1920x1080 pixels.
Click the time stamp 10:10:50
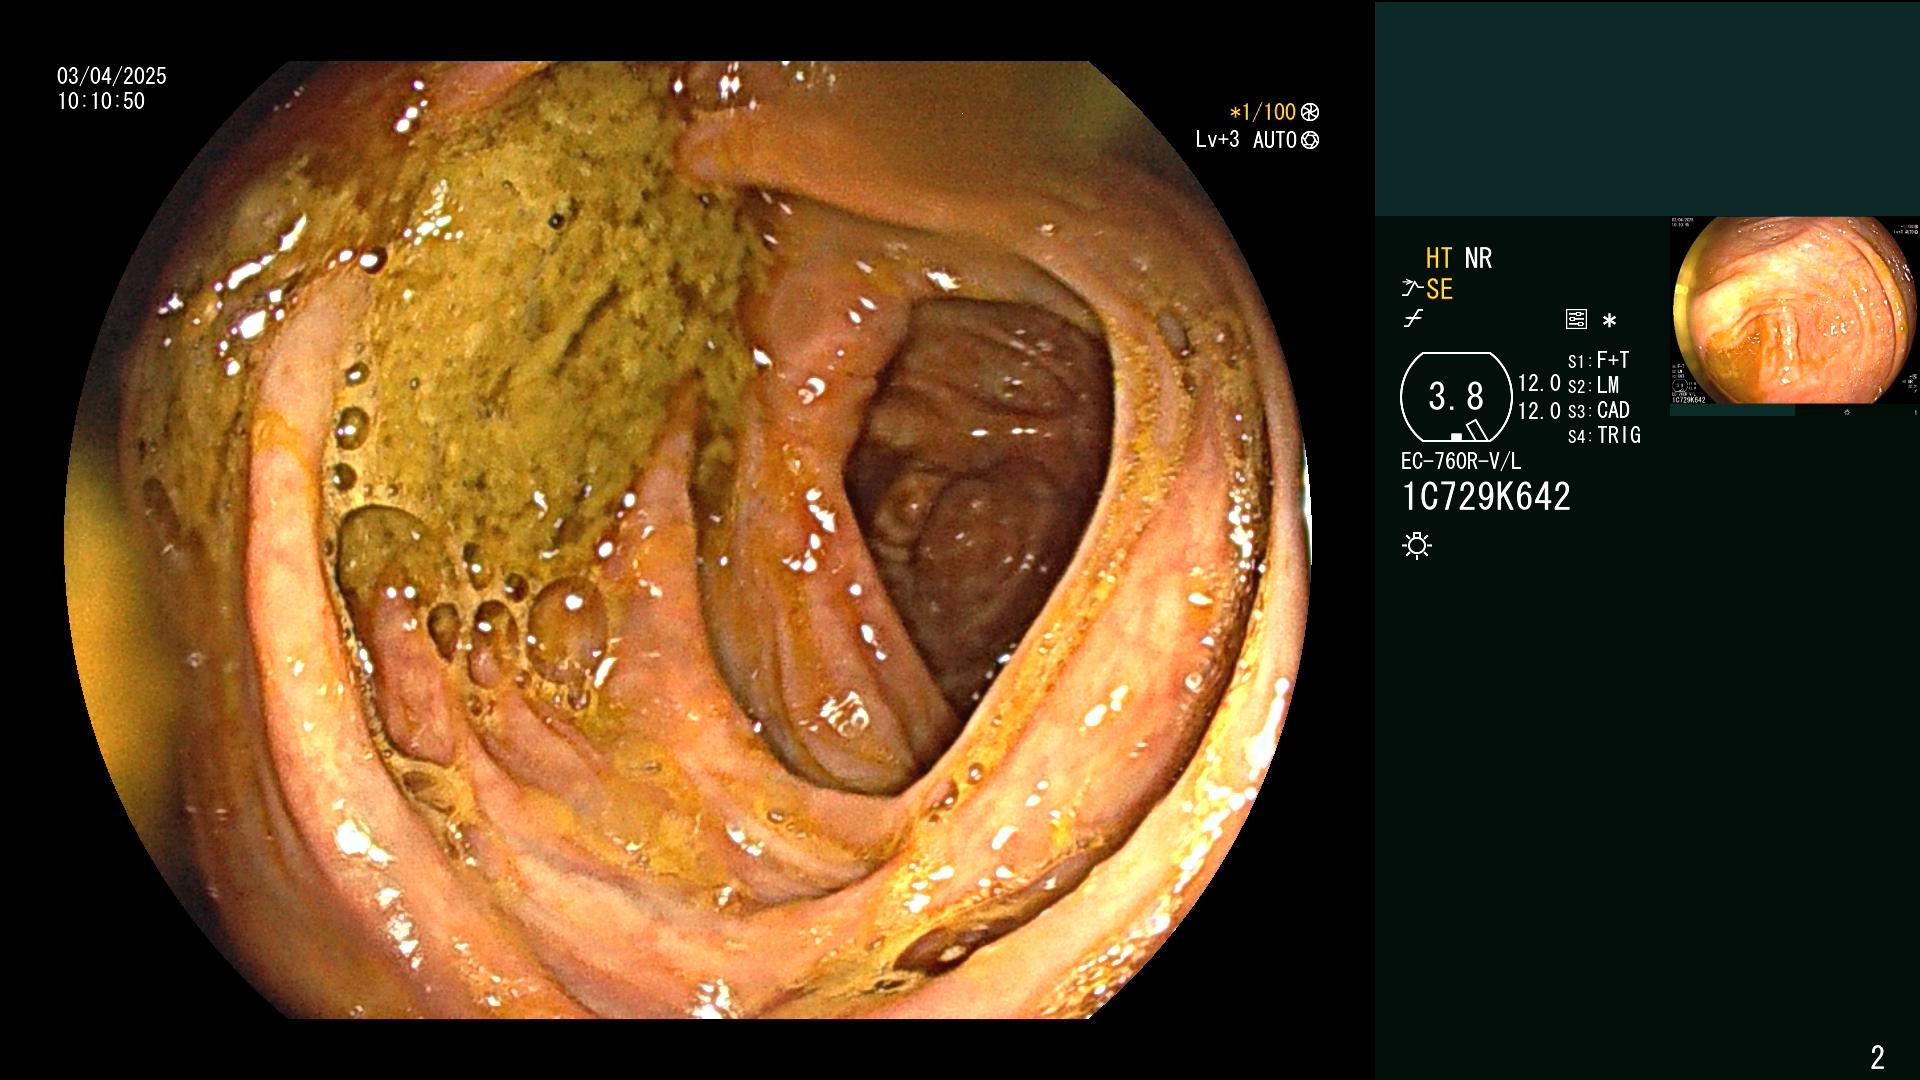pos(101,101)
